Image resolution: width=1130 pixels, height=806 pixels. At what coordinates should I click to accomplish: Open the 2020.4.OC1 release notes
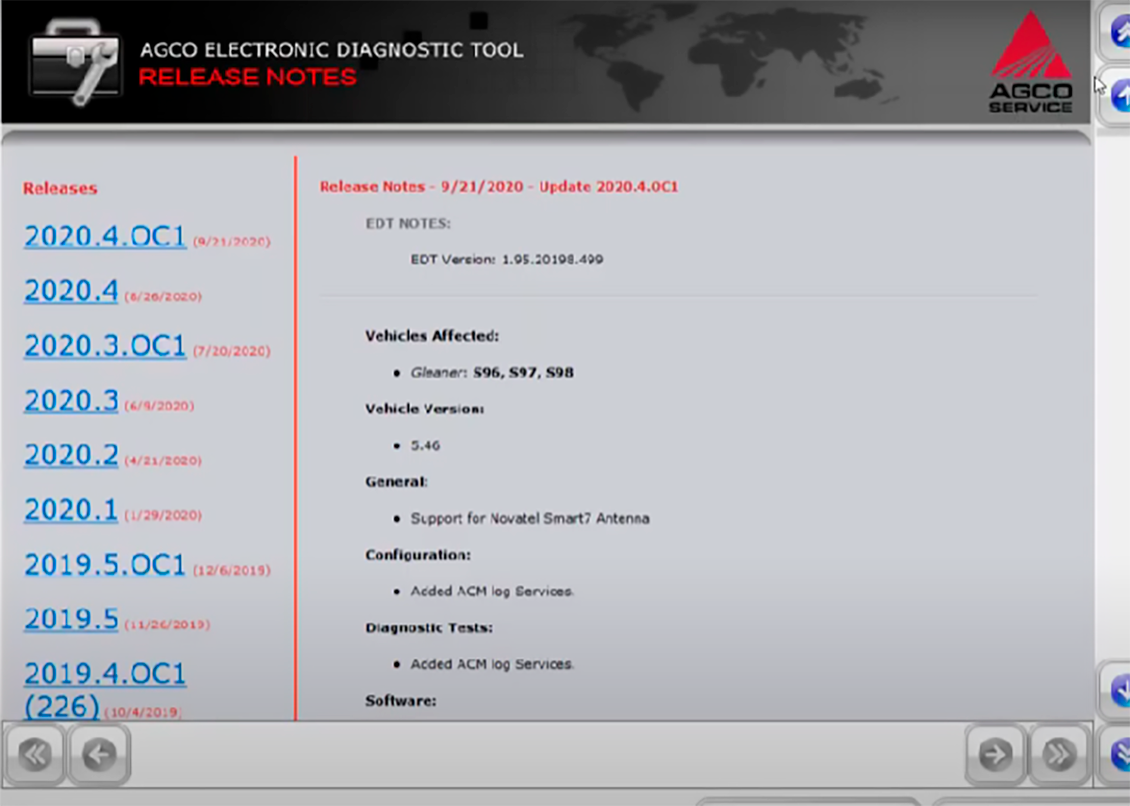[104, 236]
